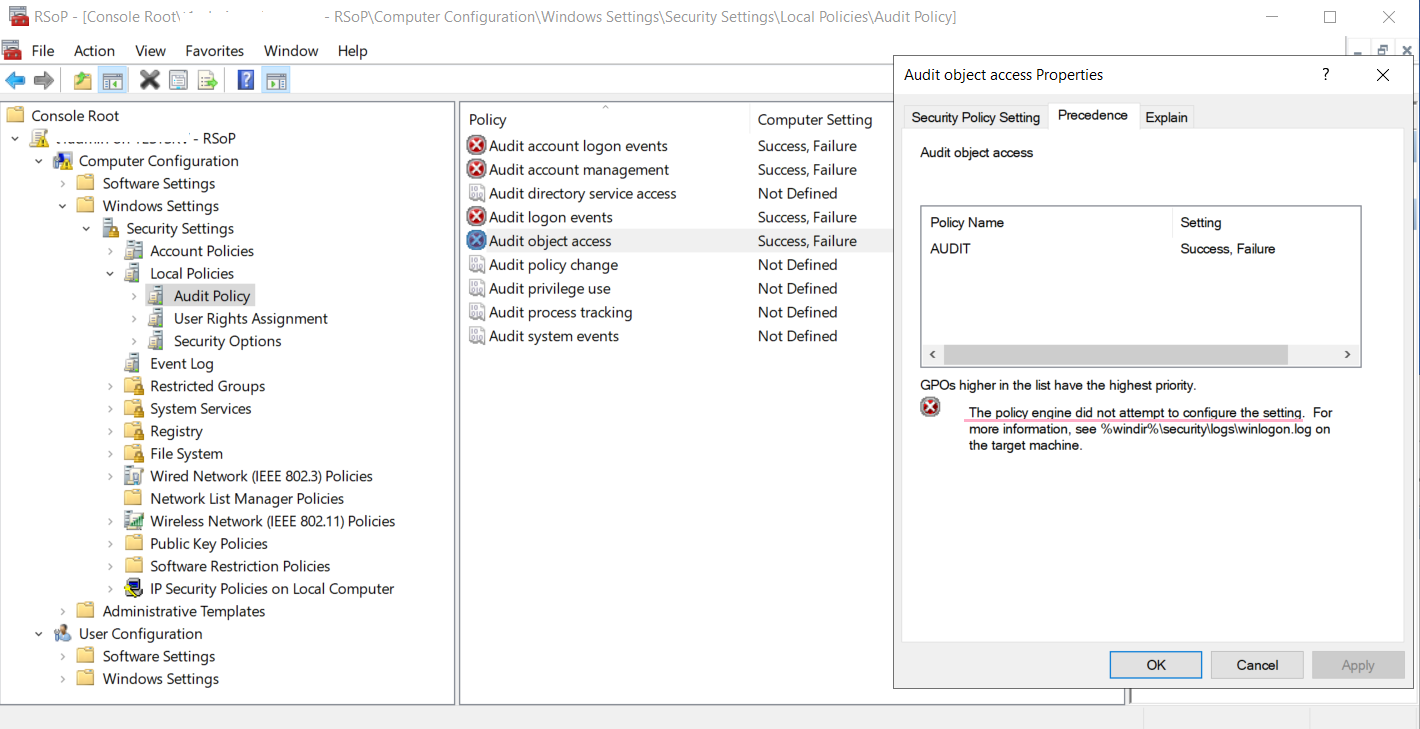
Task: Click the Computer Setting column header
Action: (x=820, y=119)
